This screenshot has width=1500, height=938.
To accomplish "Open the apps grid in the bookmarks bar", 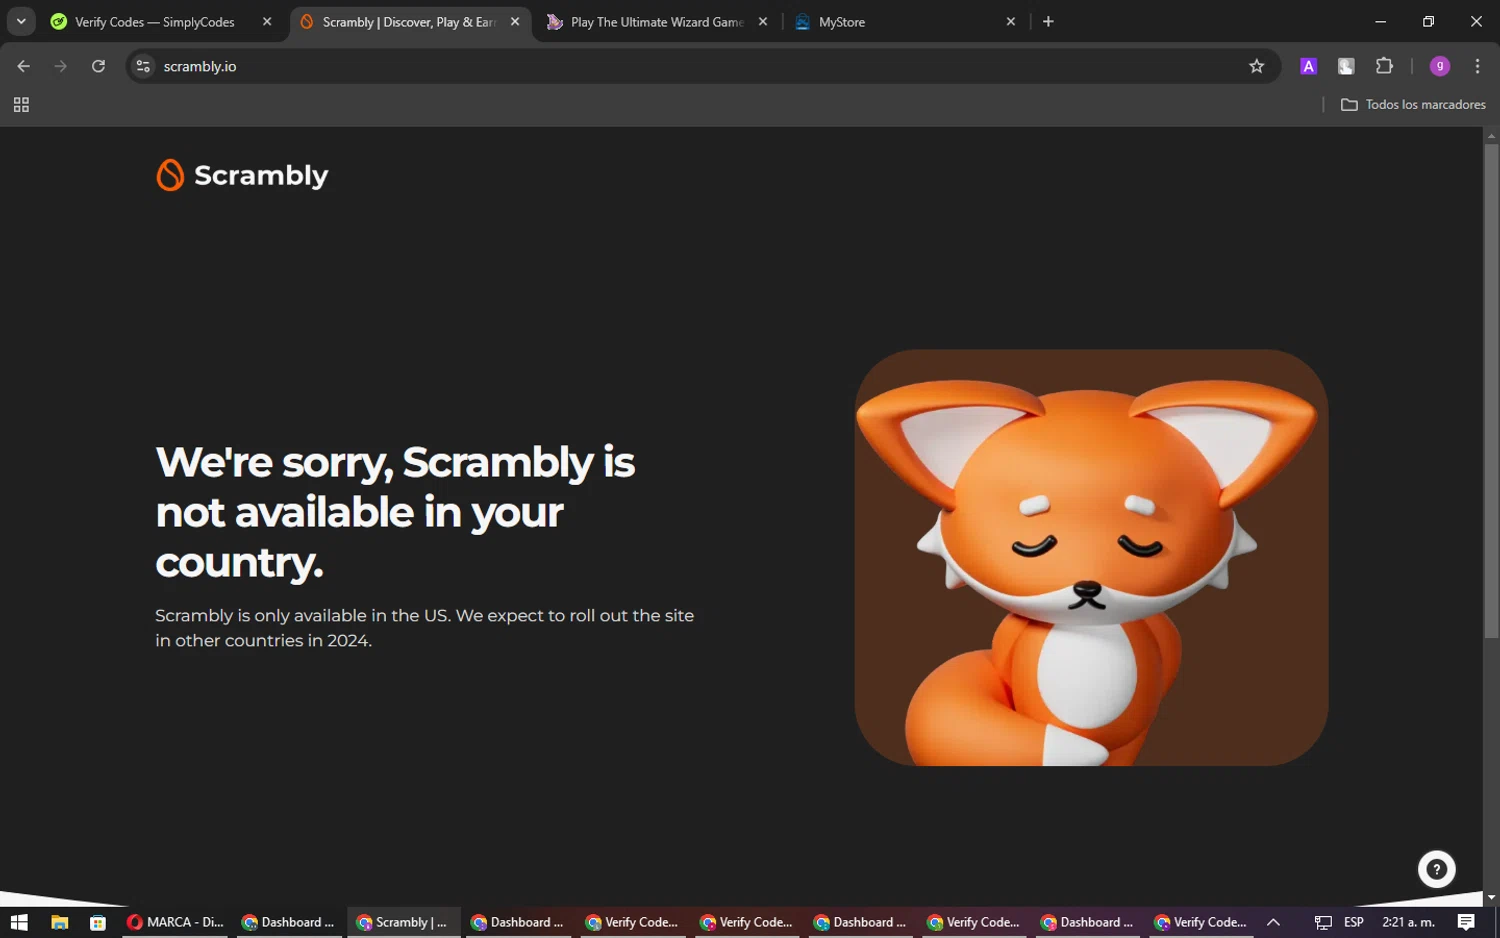I will click(x=21, y=105).
